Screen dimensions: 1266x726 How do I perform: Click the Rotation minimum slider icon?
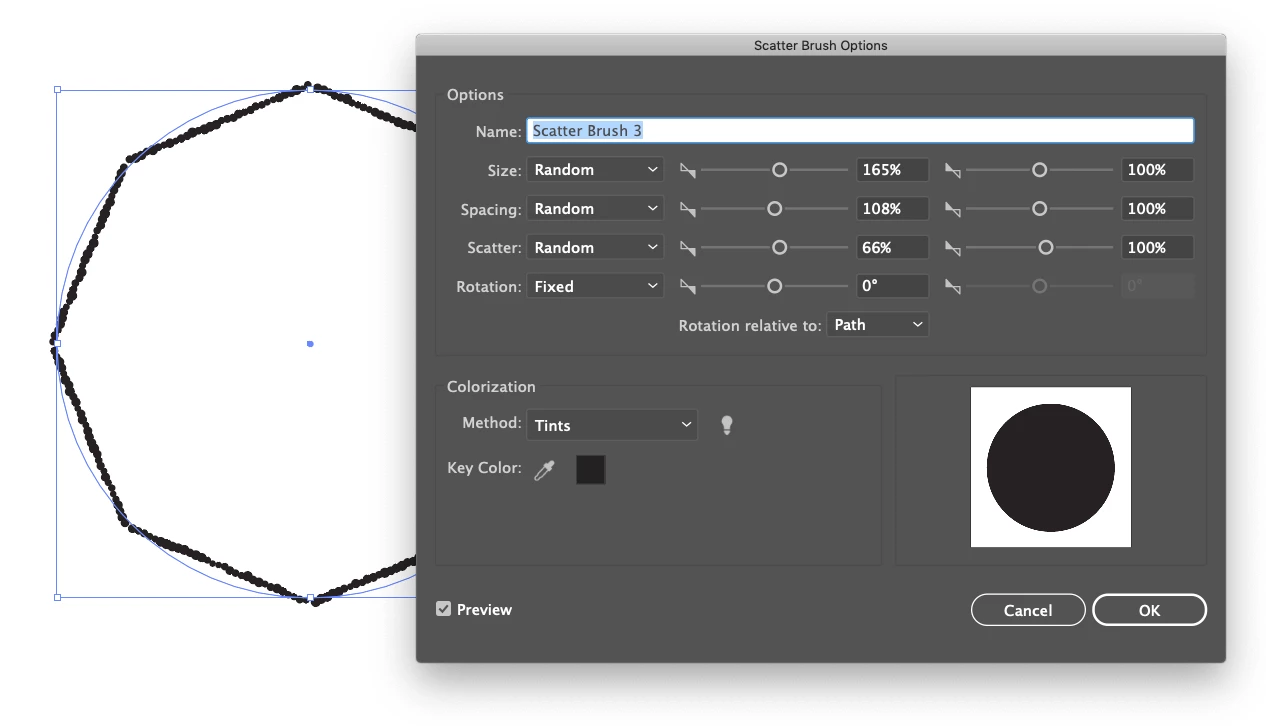point(687,288)
